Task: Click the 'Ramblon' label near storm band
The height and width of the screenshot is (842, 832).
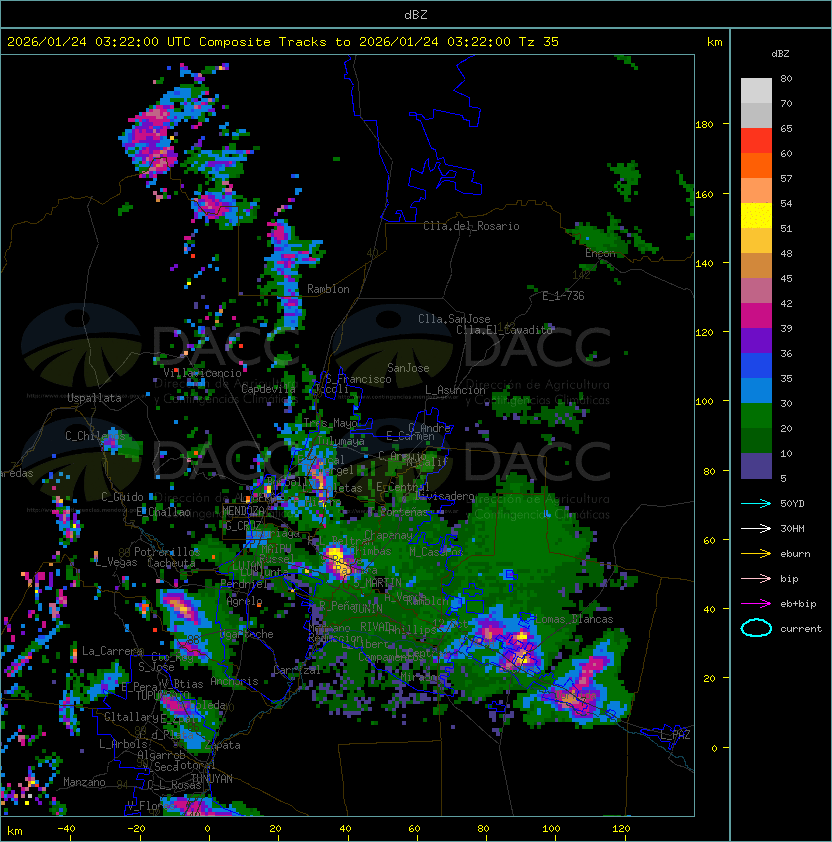Action: (x=328, y=289)
